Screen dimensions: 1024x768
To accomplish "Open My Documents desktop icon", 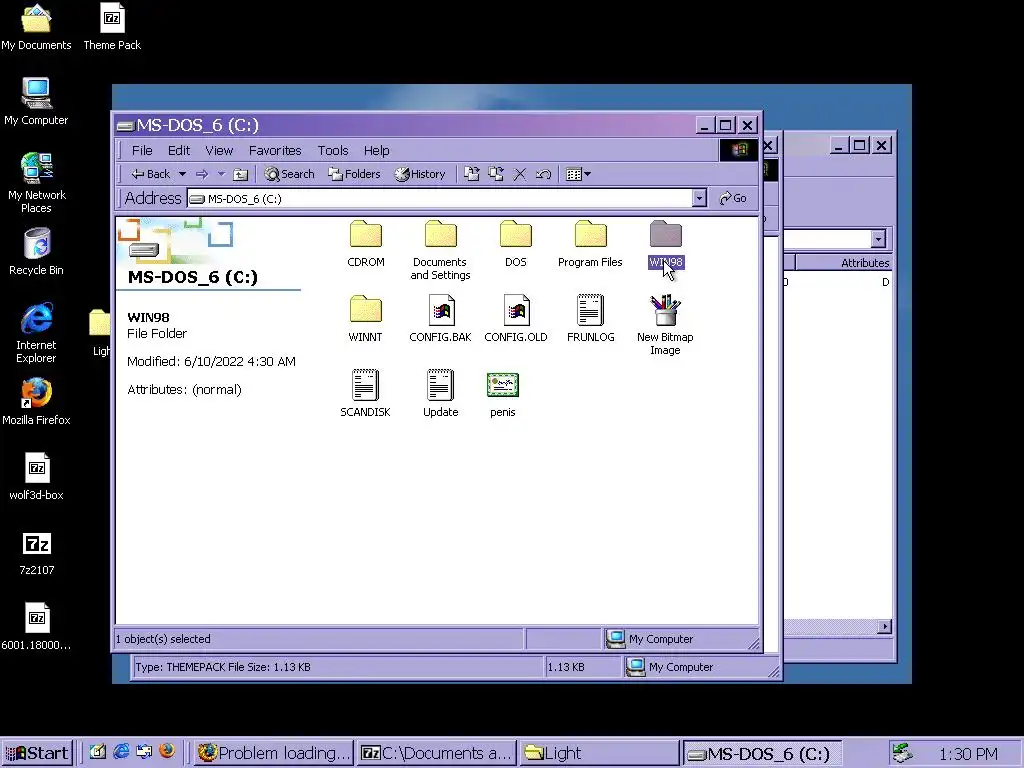I will point(36,27).
